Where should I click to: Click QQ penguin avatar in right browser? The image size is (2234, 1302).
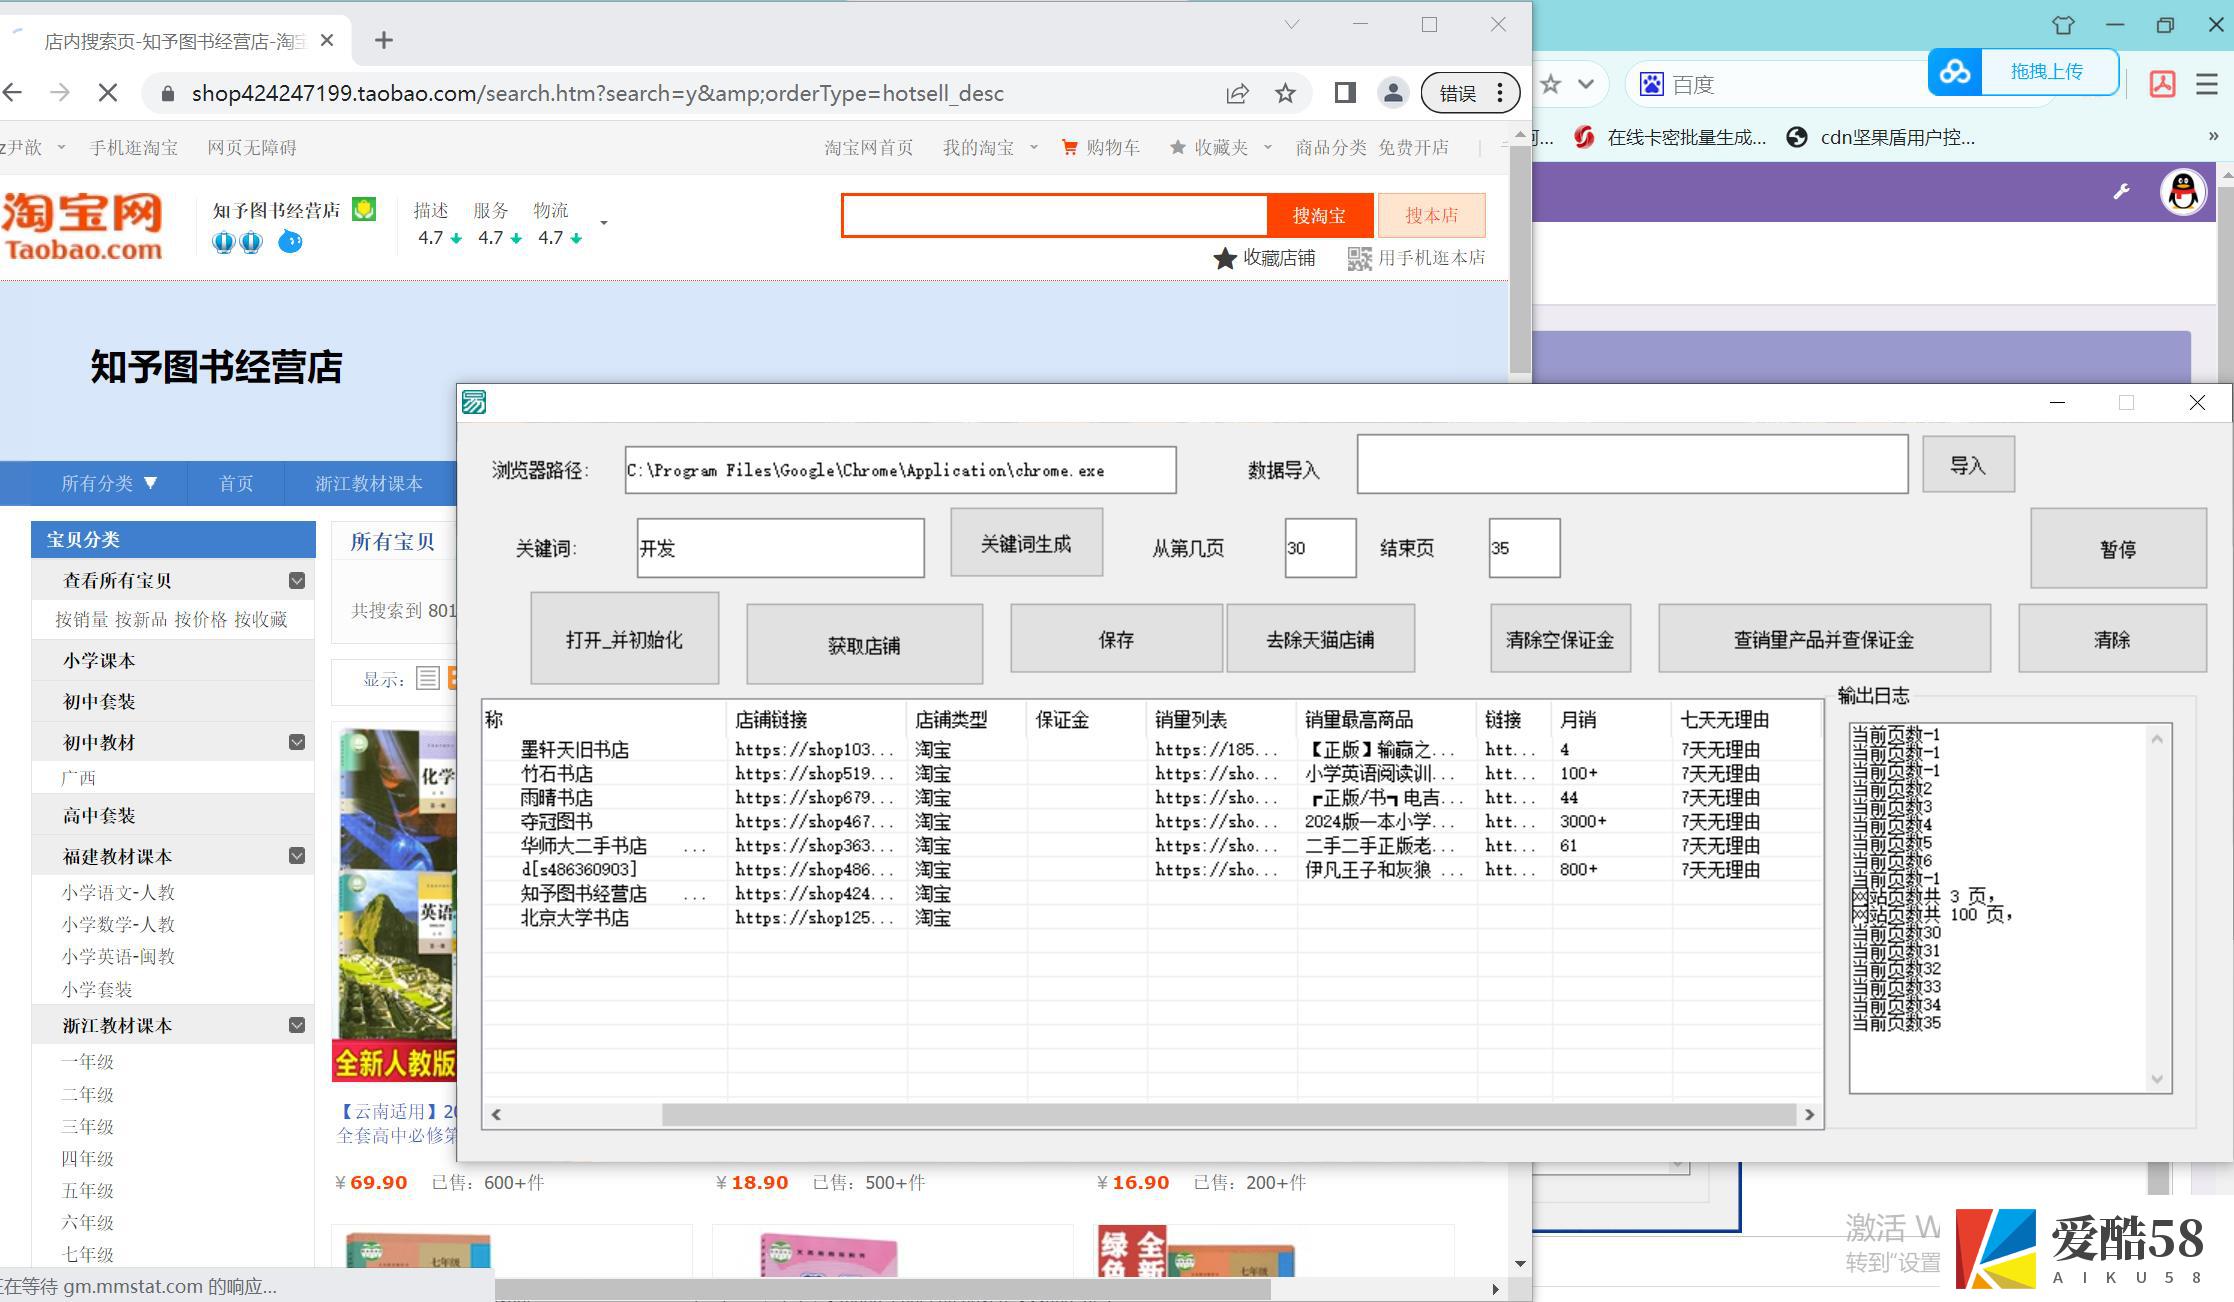(x=2183, y=191)
